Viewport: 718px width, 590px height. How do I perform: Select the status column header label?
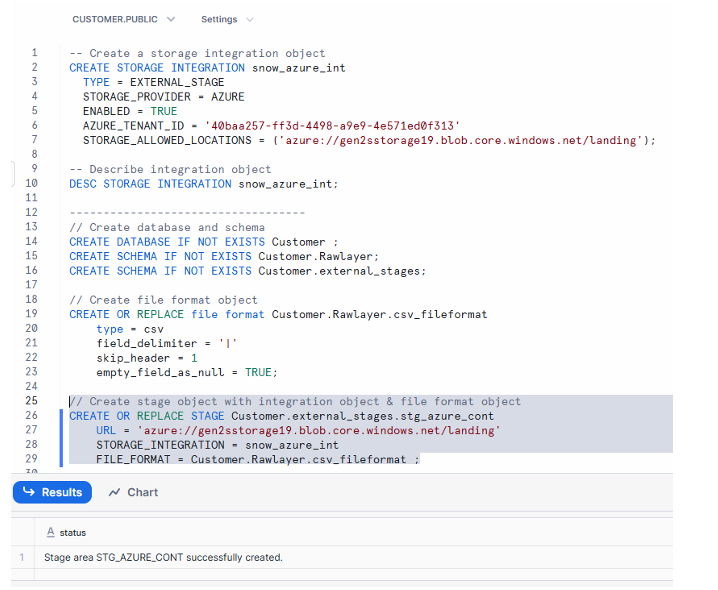(72, 533)
